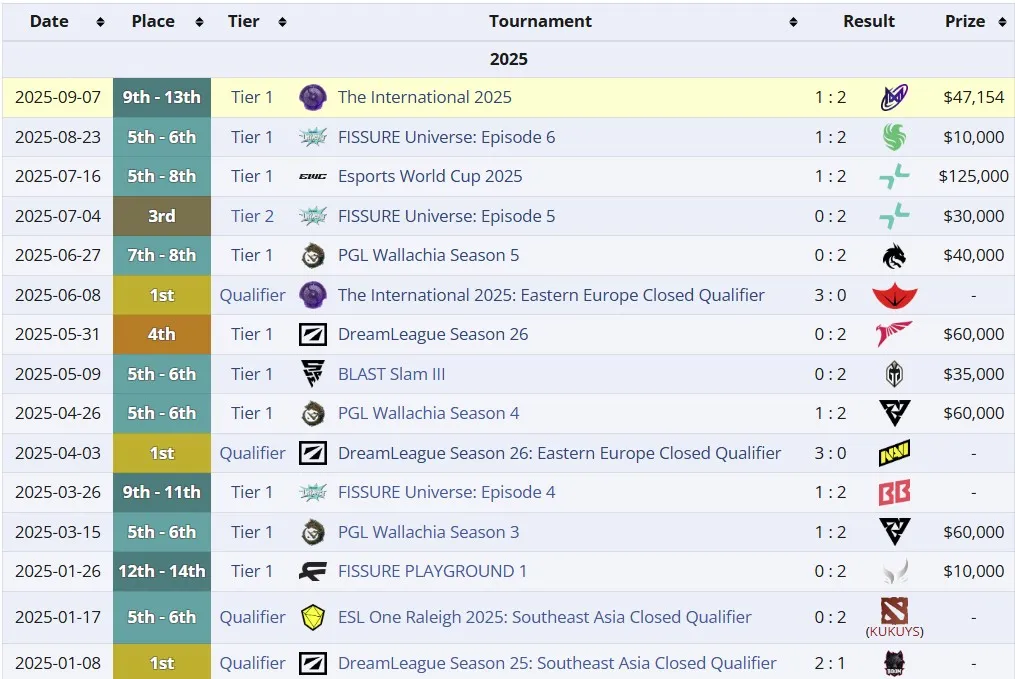Sort table by the Place column arrows
This screenshot has height=679, width=1015.
coord(199,22)
